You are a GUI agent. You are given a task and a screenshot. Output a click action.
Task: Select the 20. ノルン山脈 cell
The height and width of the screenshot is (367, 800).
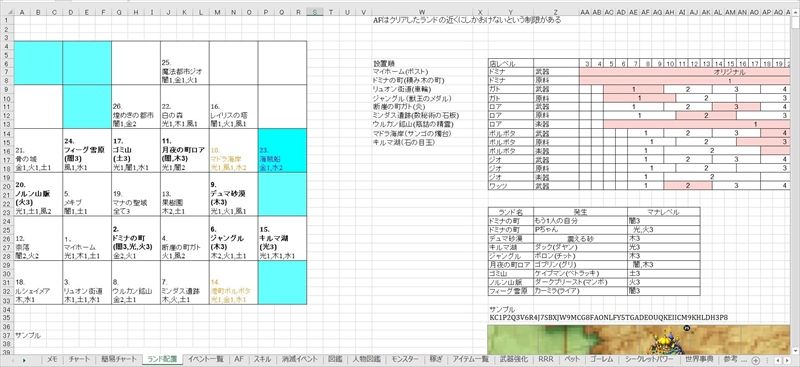[38, 194]
